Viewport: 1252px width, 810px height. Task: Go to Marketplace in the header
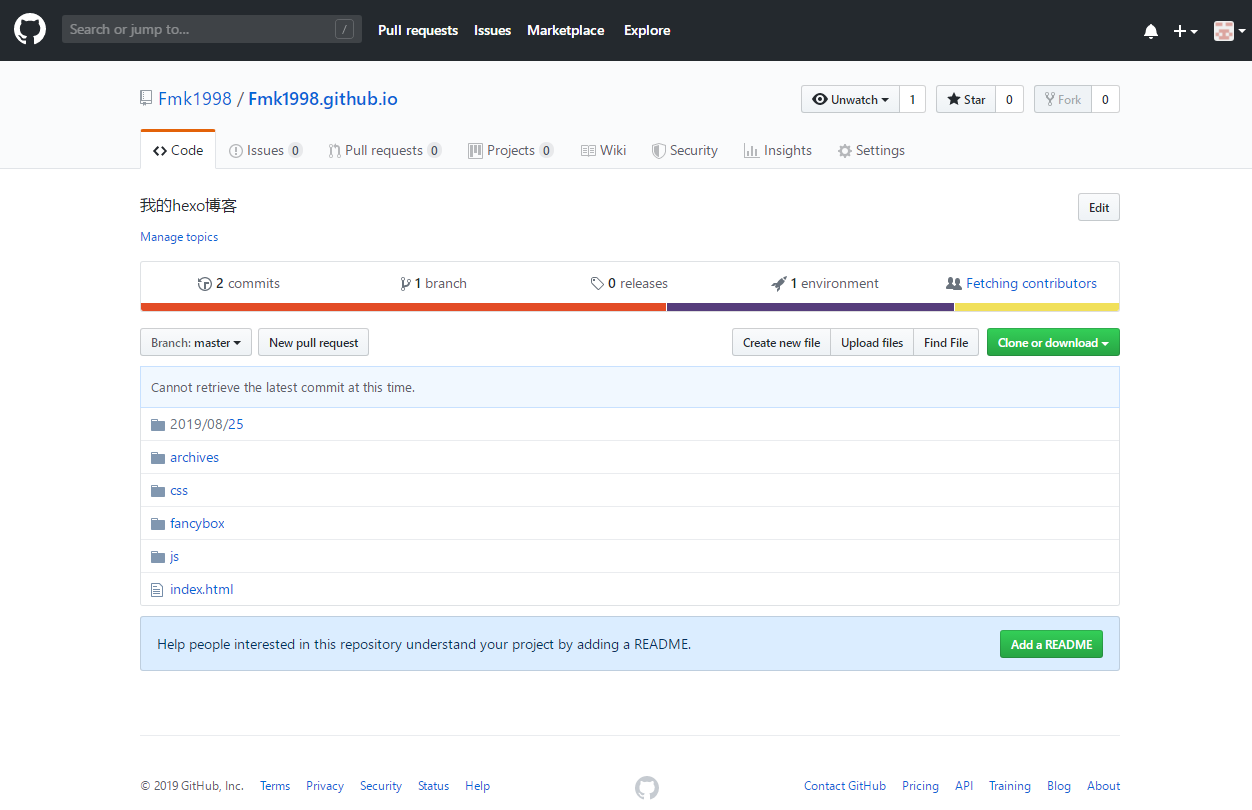tap(566, 31)
